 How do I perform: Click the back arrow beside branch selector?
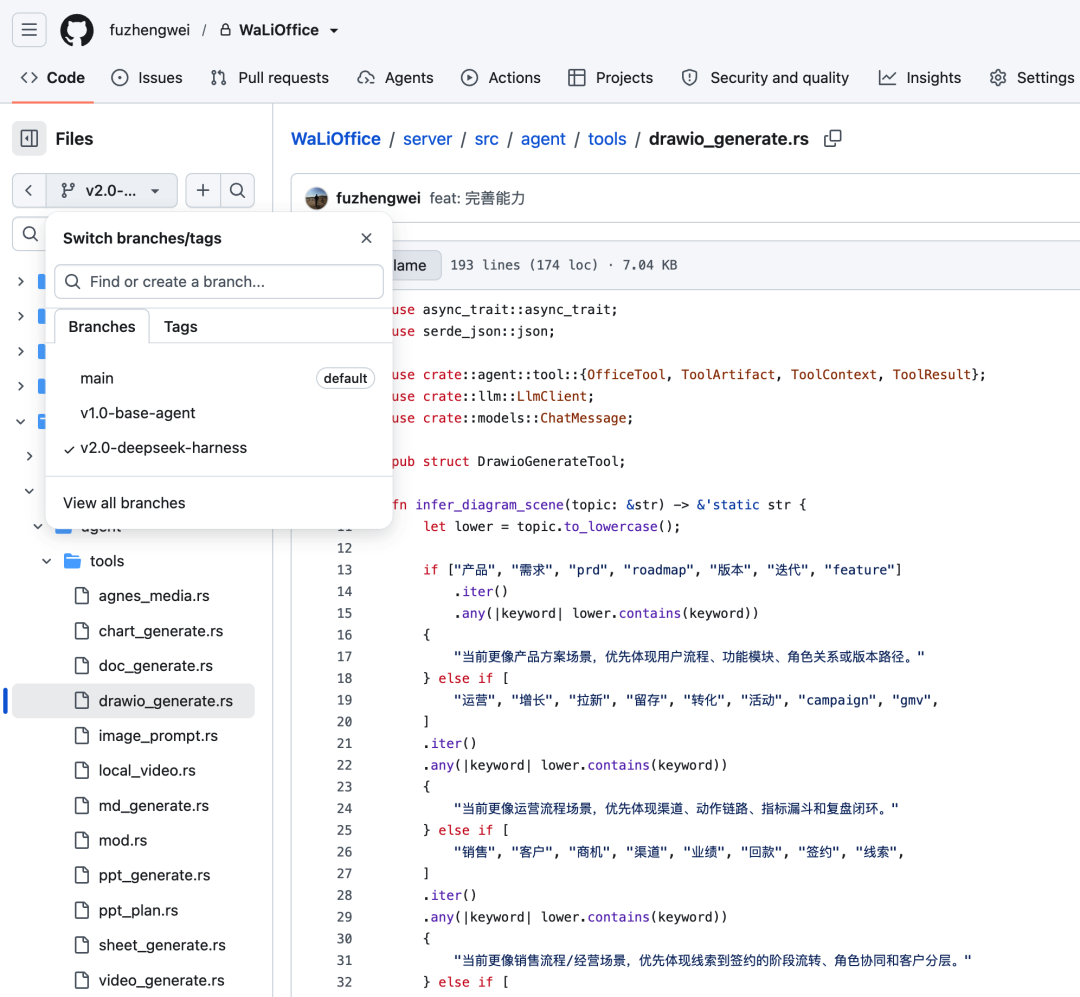pyautogui.click(x=29, y=190)
